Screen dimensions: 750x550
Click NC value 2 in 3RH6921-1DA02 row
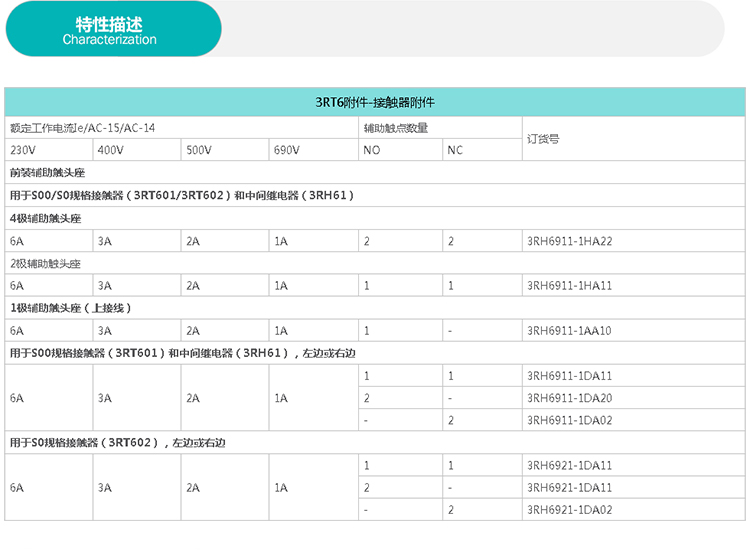(451, 510)
